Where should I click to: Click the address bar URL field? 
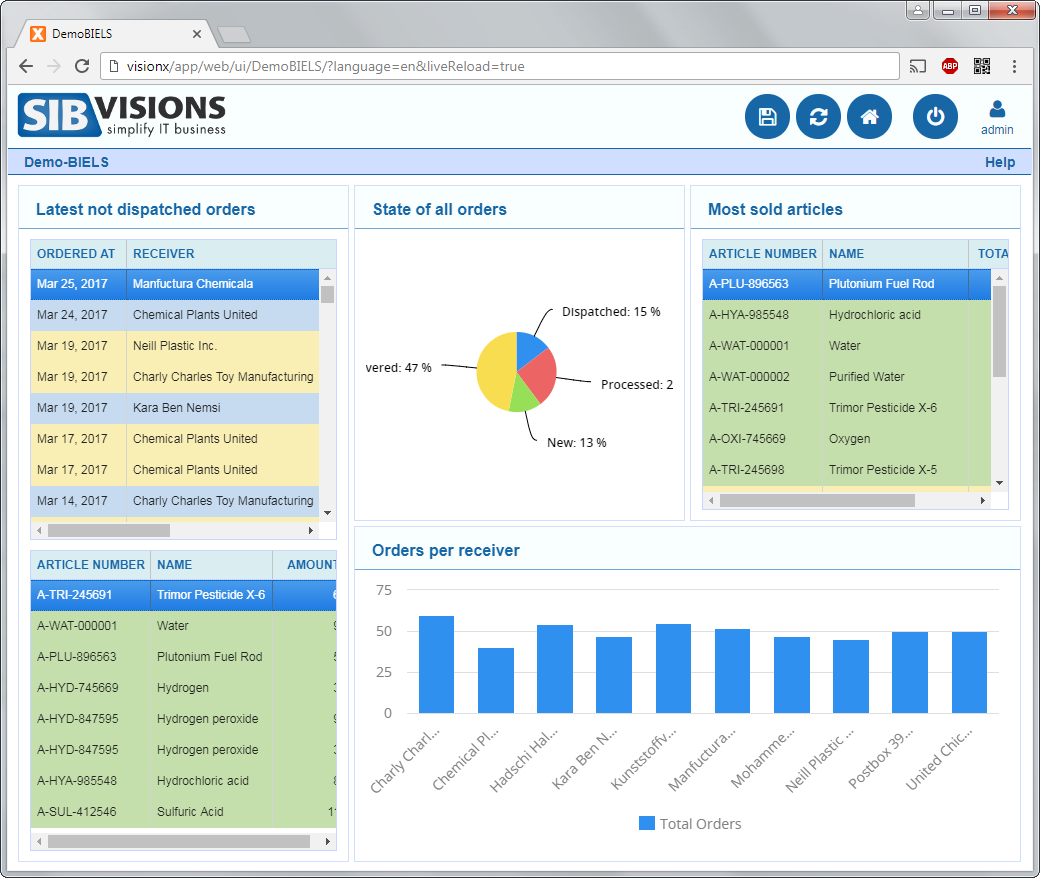point(499,66)
